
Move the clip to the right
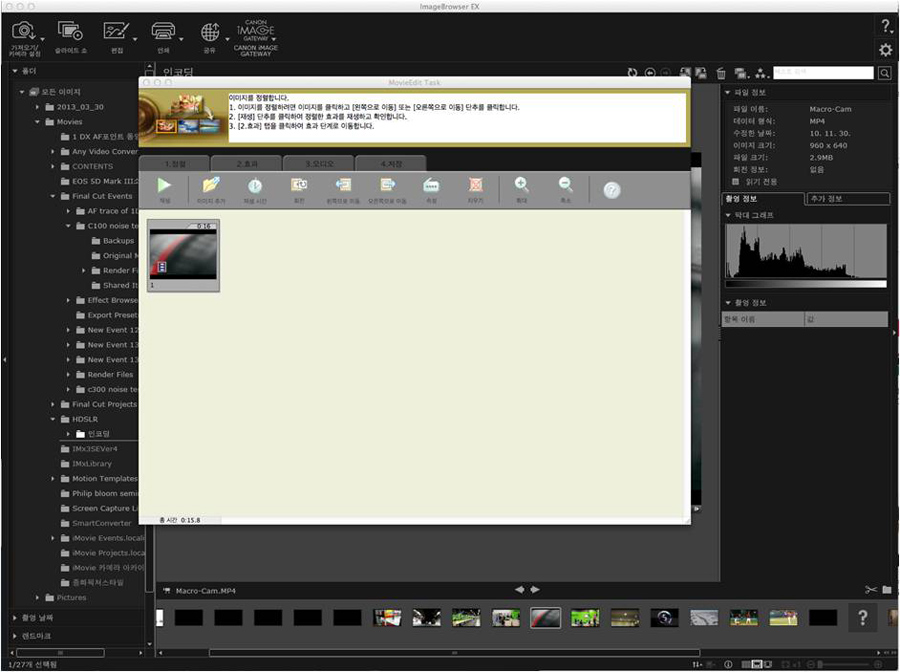pos(387,190)
